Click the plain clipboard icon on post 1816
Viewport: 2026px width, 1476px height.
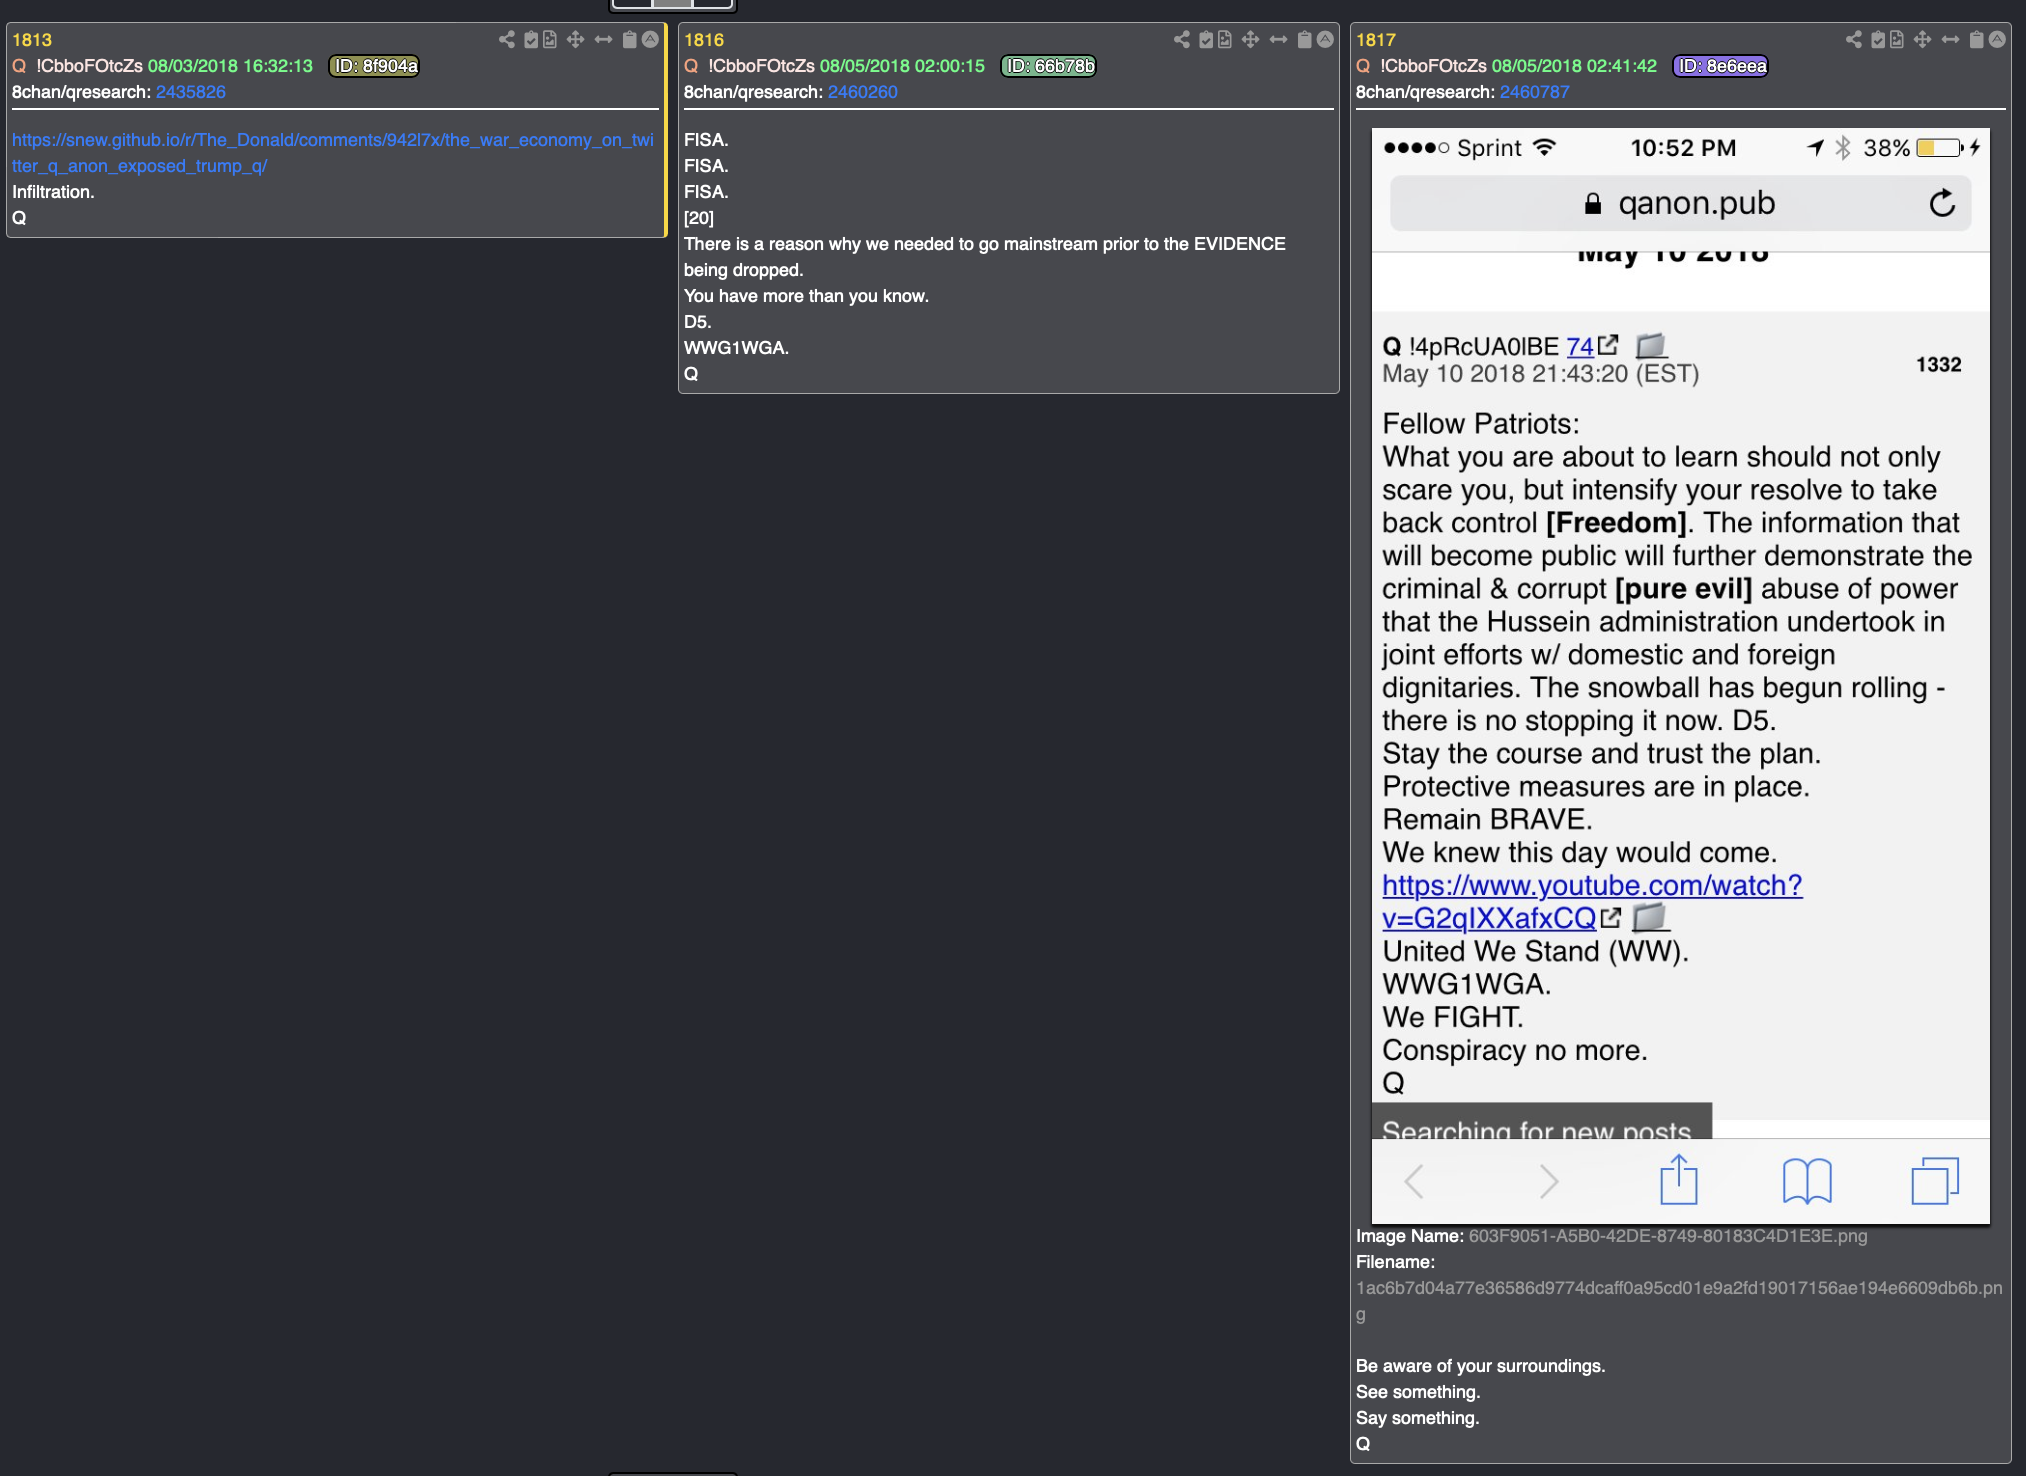[1304, 40]
